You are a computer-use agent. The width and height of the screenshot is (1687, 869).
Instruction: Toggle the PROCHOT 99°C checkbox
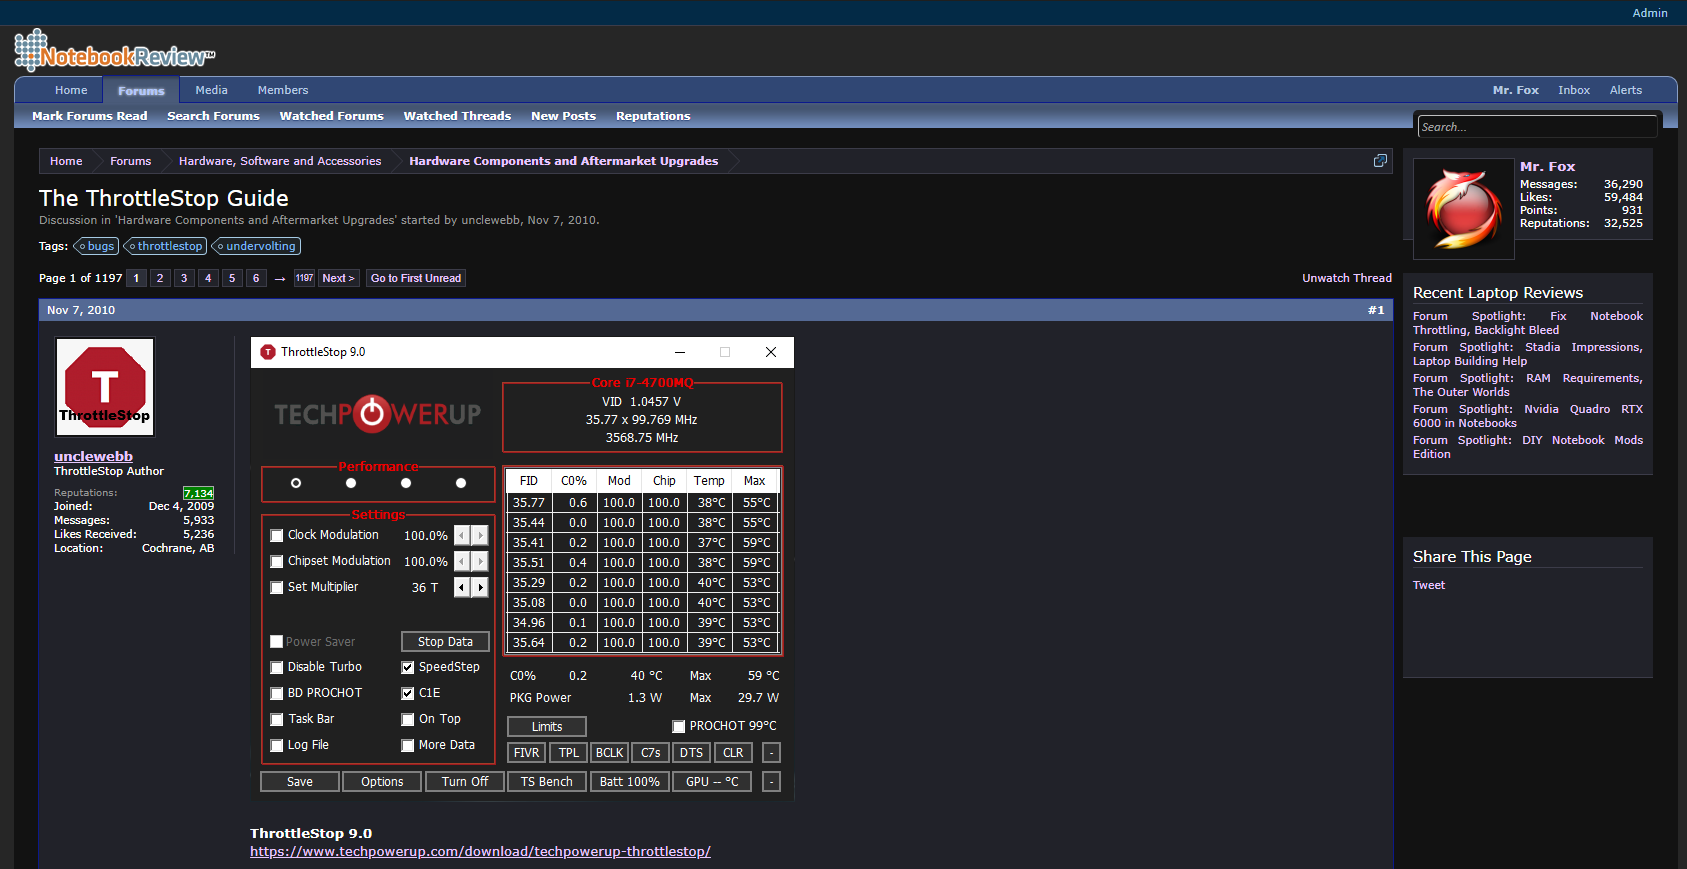(x=679, y=727)
